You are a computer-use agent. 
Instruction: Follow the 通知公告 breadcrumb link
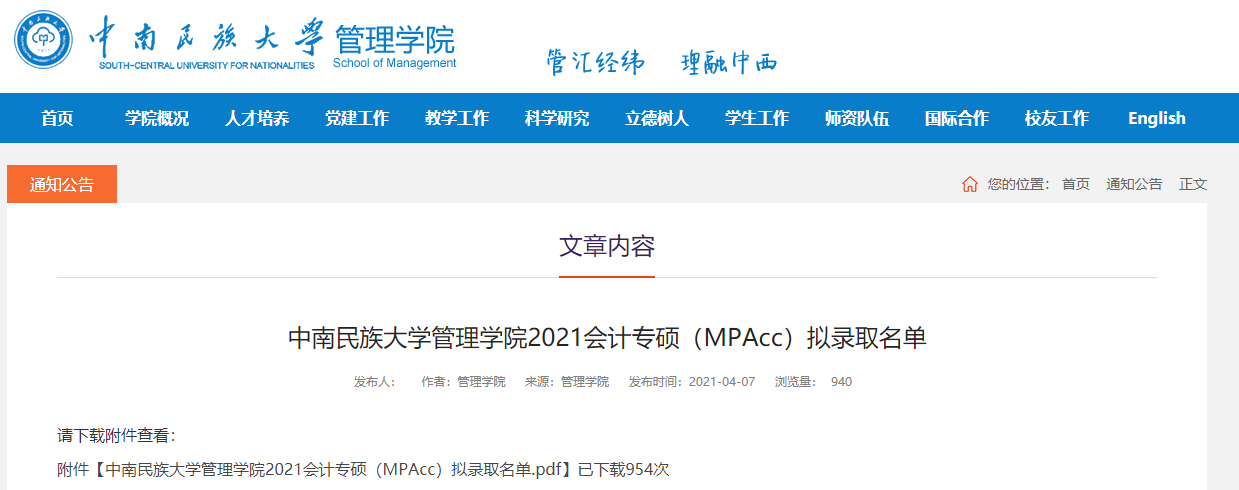[1134, 184]
